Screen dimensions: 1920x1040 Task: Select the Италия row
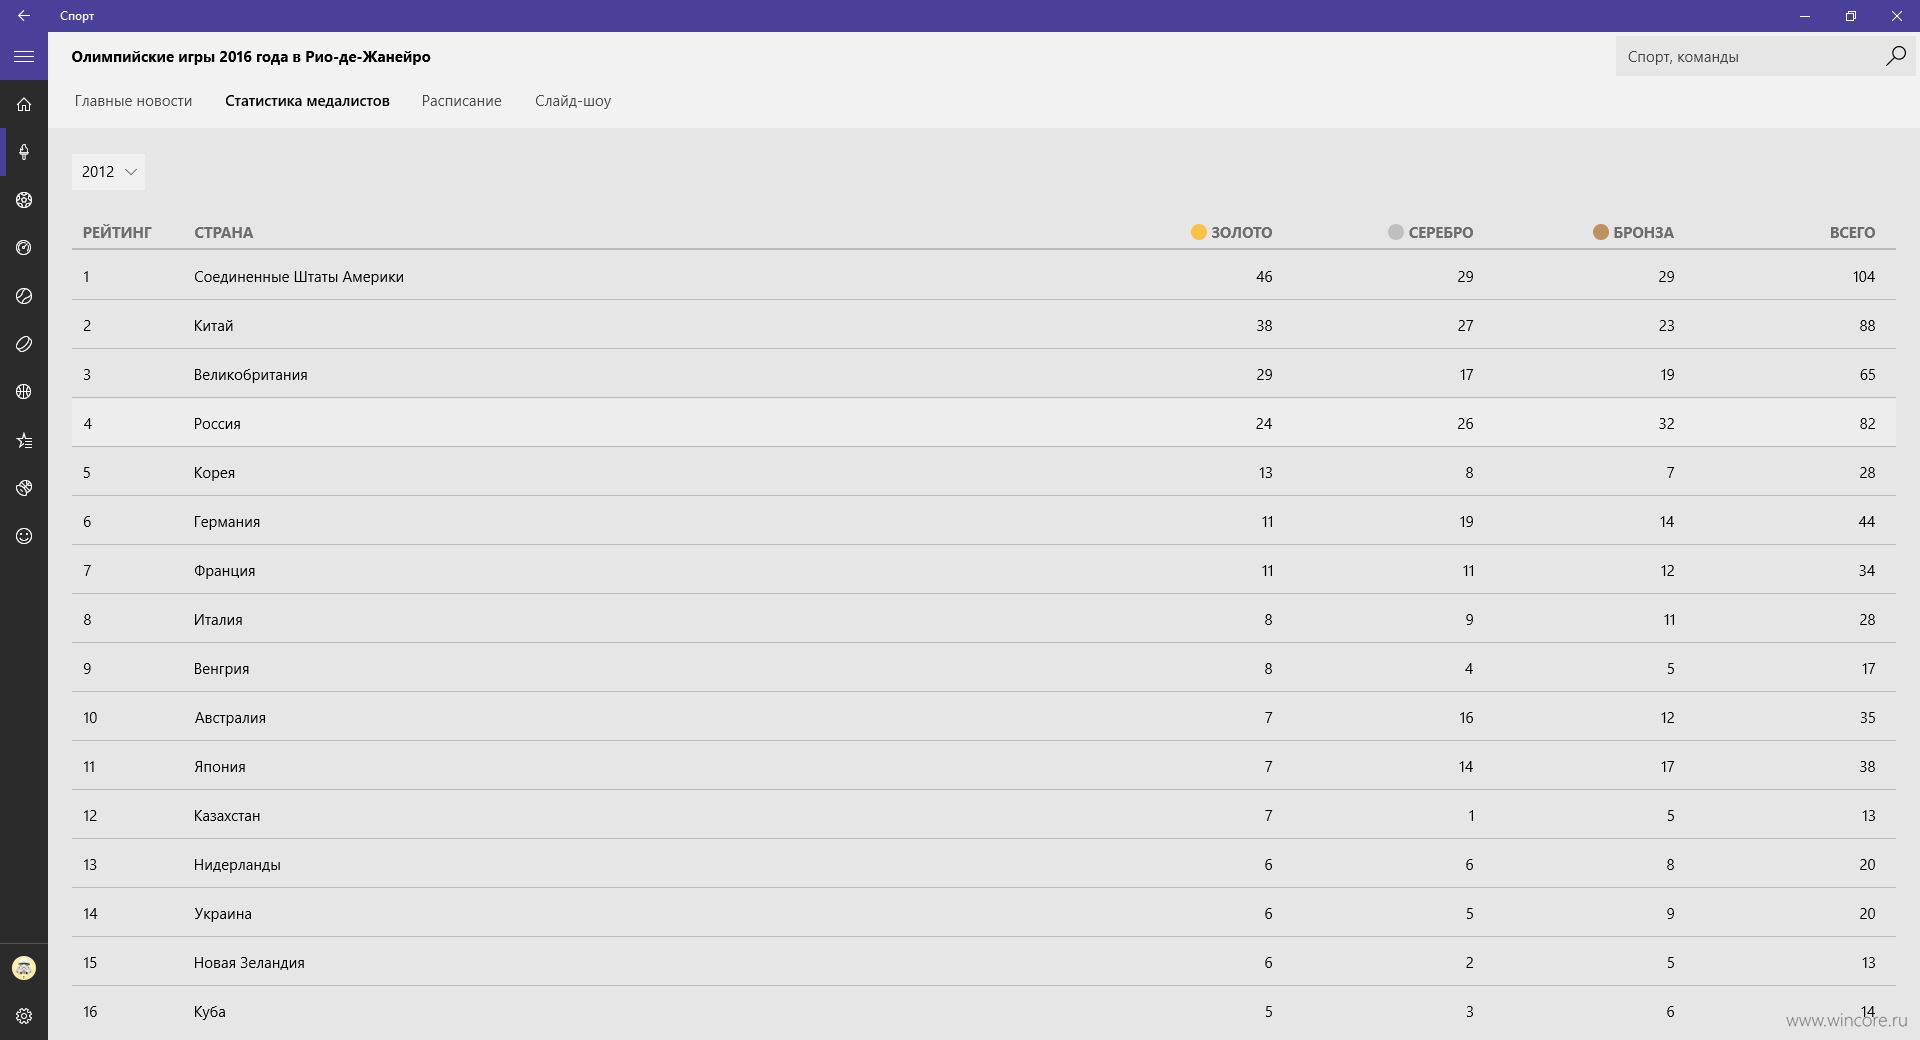984,619
